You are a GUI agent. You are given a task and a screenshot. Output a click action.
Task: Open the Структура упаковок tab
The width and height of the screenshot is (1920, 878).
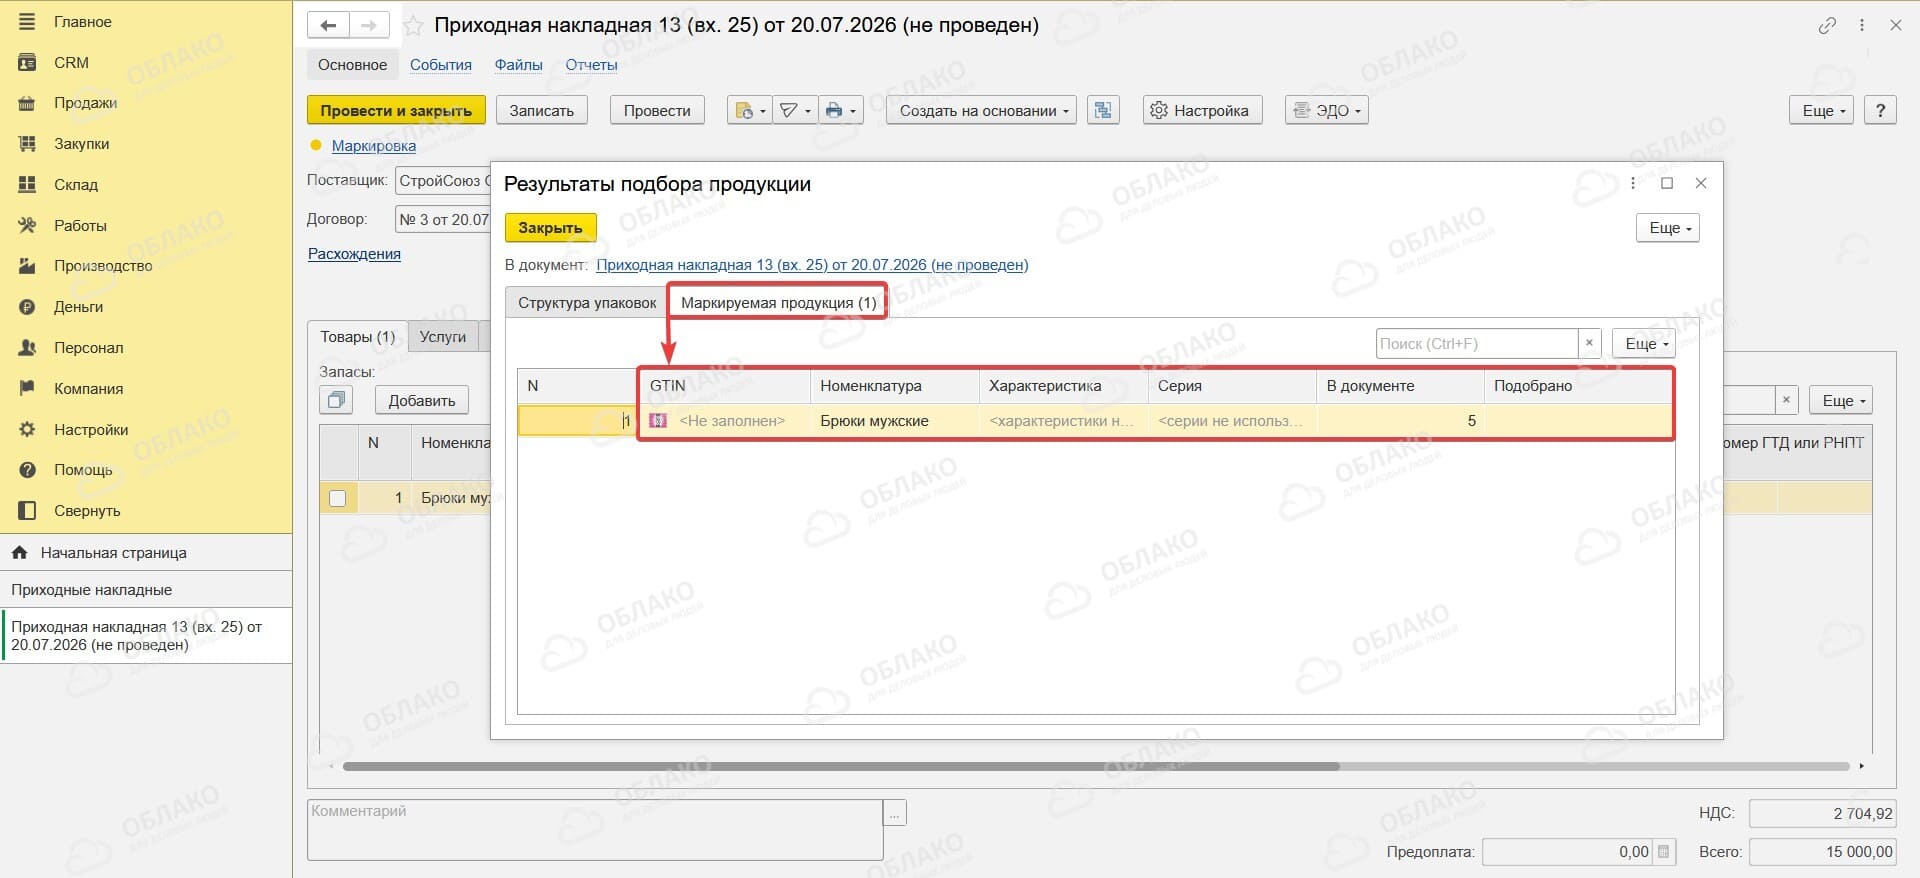tap(587, 302)
